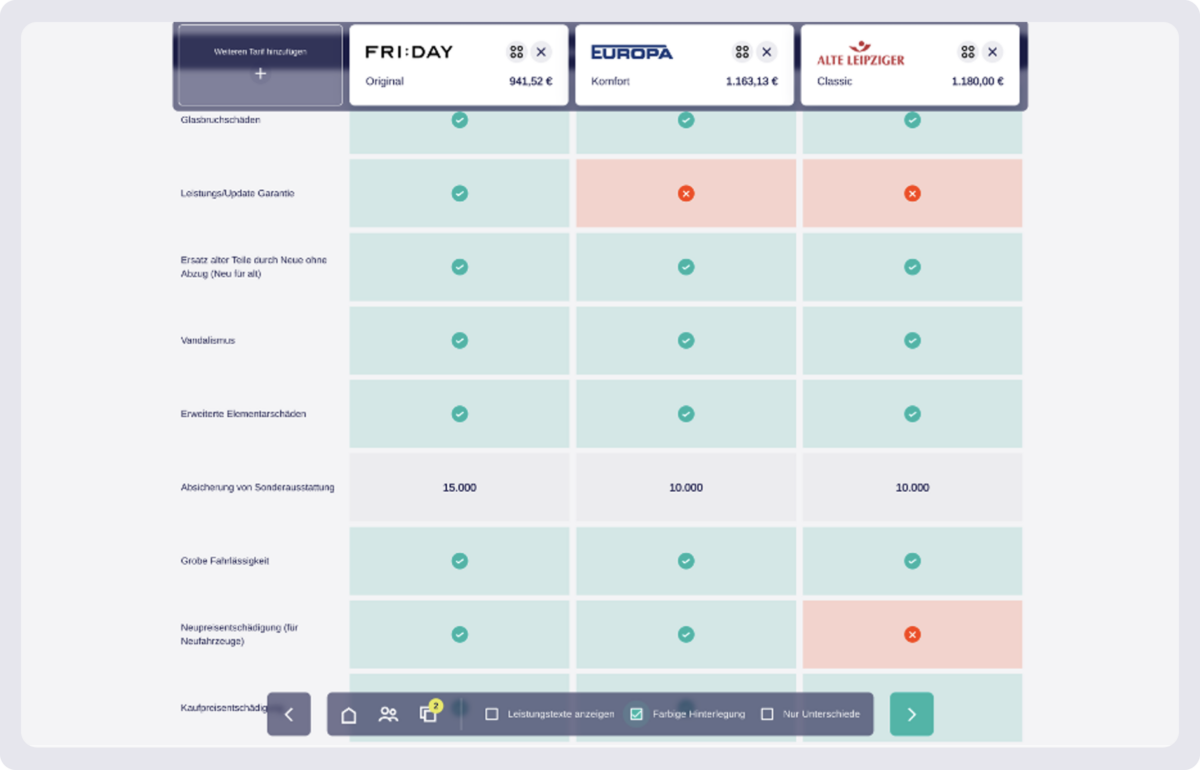
Task: Click the options grid icon on EUROPA card
Action: click(x=742, y=52)
